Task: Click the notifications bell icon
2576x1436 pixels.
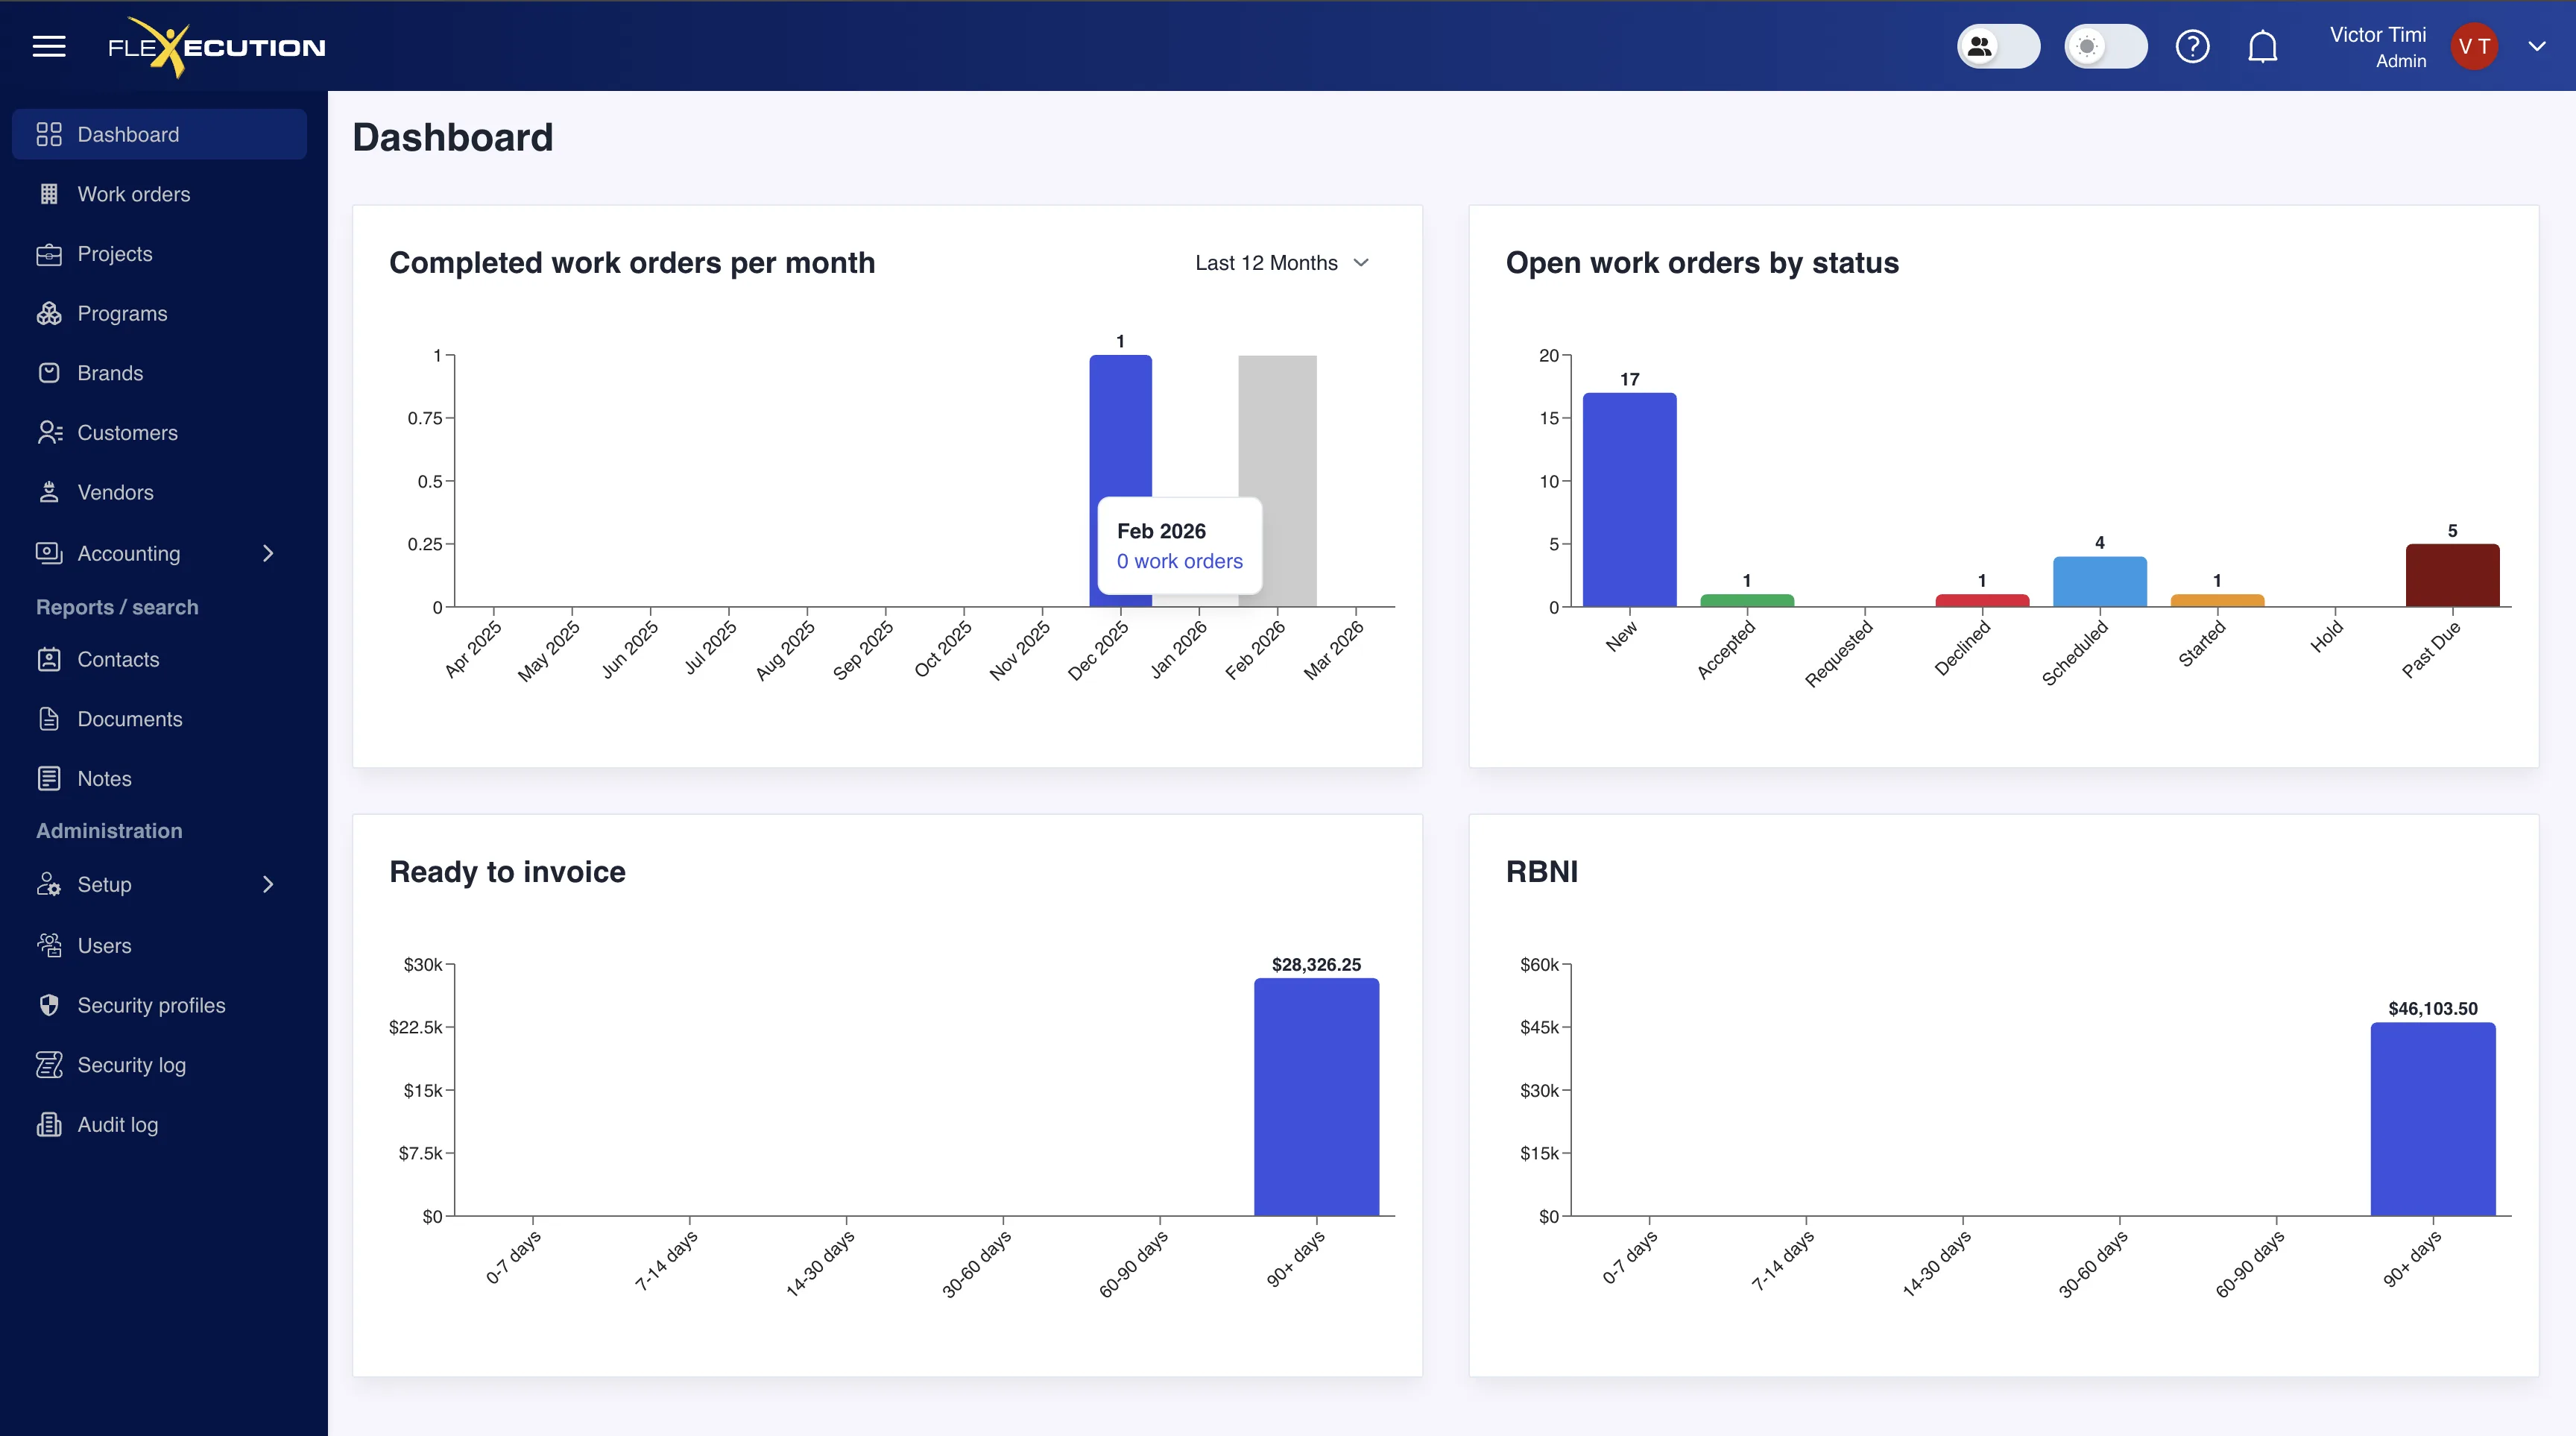Action: [2263, 46]
